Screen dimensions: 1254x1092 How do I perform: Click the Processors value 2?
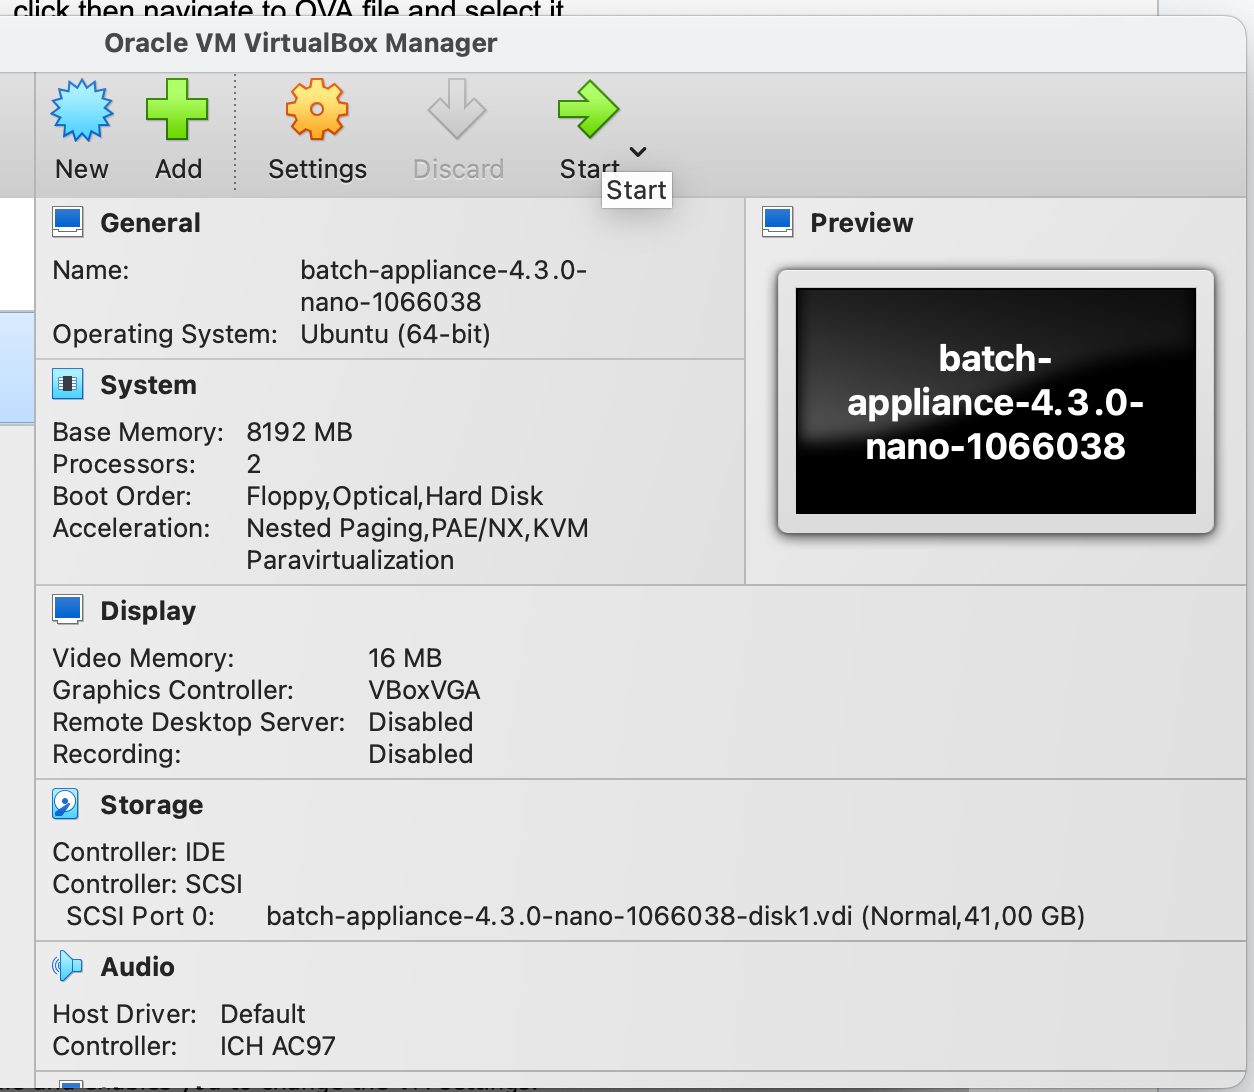[x=254, y=464]
